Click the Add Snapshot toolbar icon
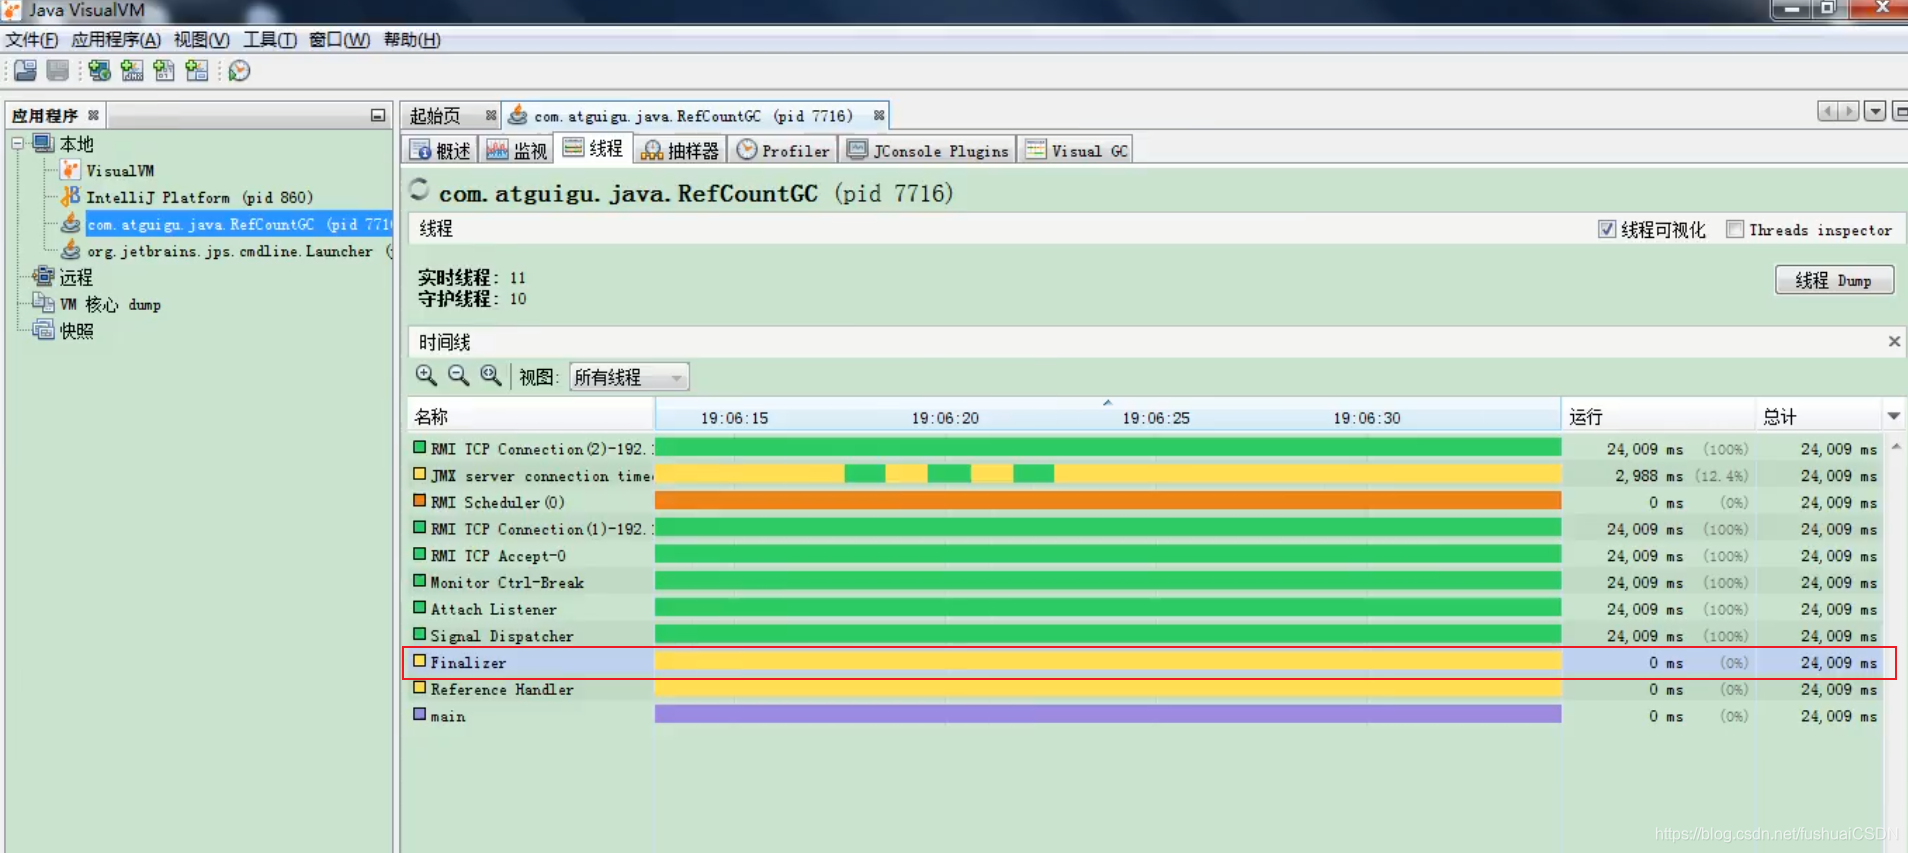The image size is (1908, 853). tap(197, 71)
